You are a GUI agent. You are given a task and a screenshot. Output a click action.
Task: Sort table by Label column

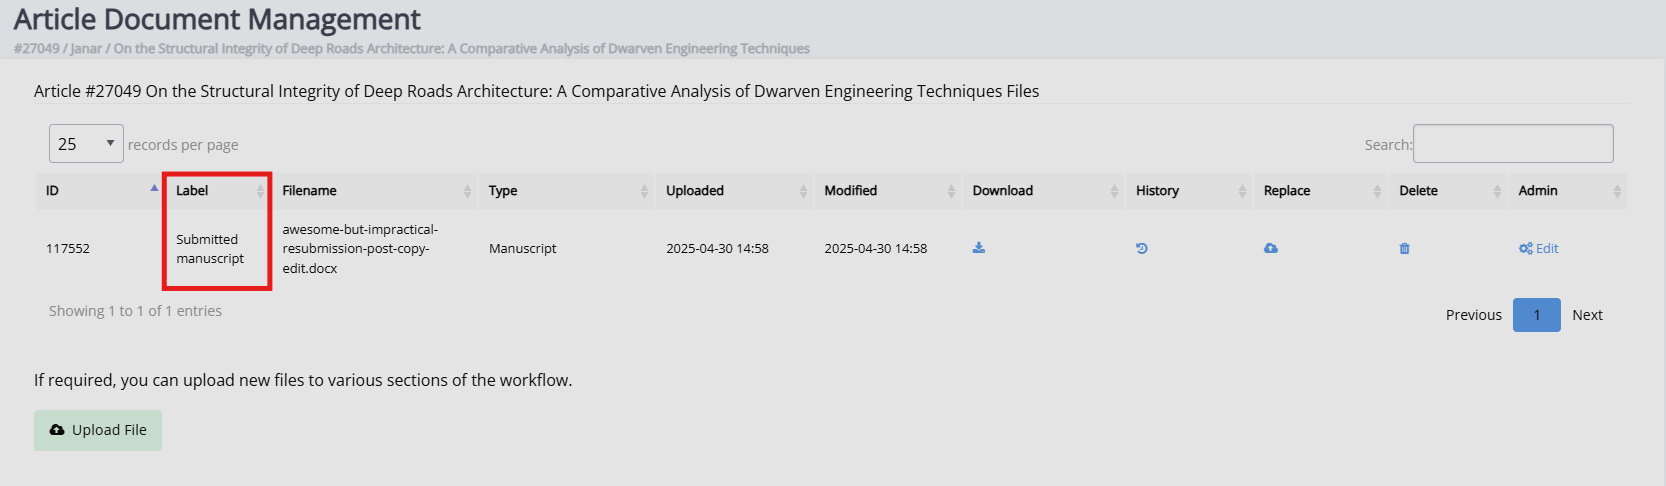coord(217,191)
